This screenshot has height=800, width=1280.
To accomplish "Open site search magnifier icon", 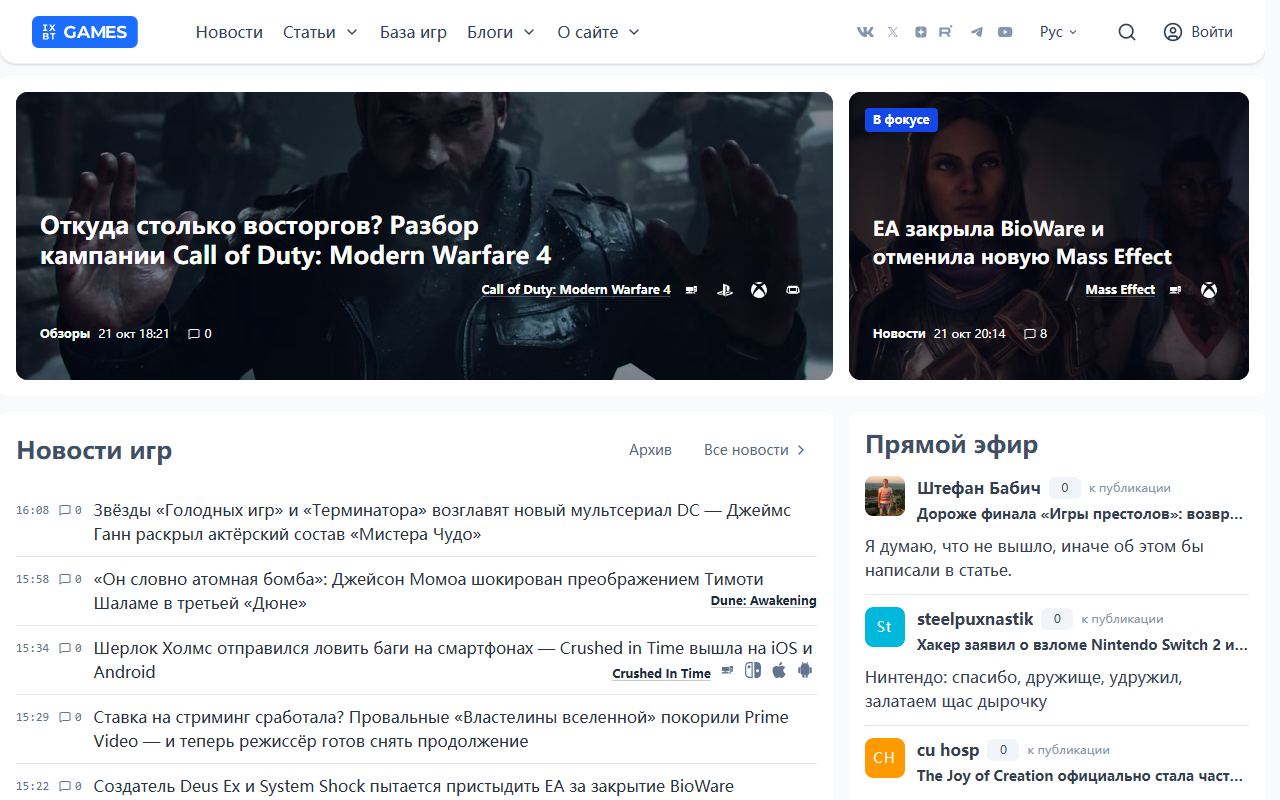I will tap(1127, 32).
